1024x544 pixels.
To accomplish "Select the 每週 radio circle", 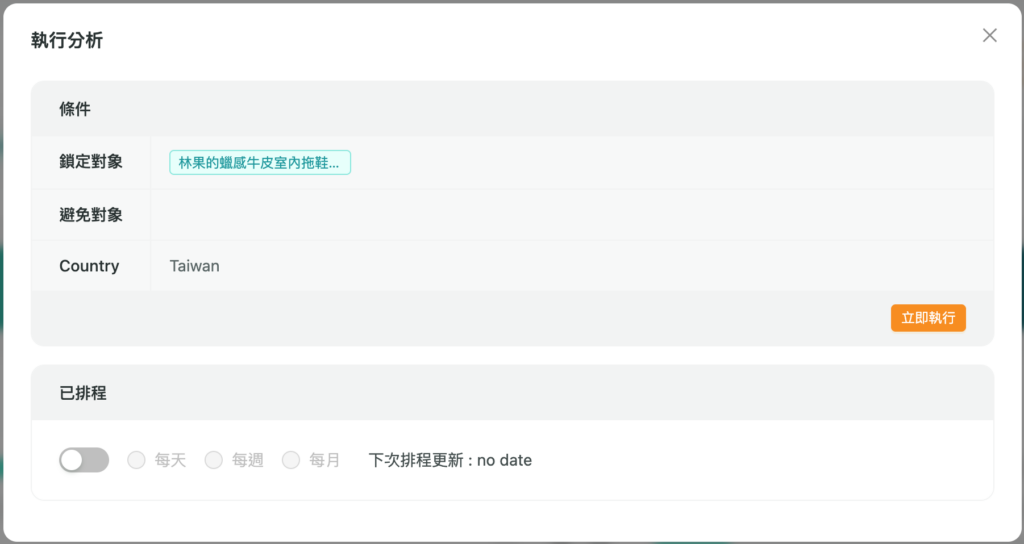I will (x=214, y=460).
